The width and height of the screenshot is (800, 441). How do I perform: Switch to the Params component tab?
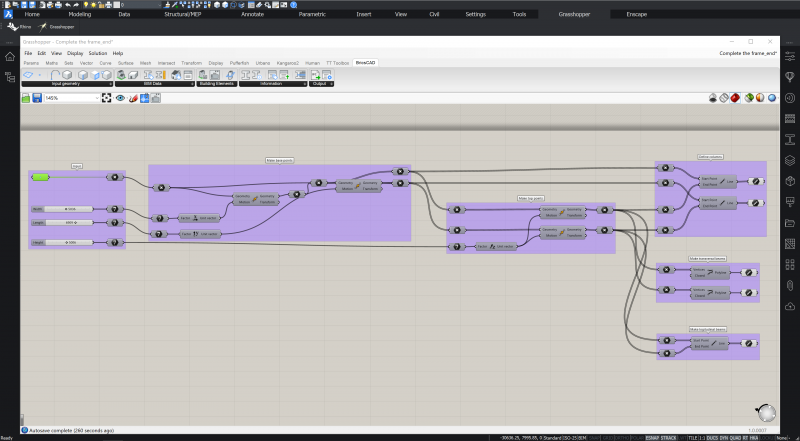point(31,63)
